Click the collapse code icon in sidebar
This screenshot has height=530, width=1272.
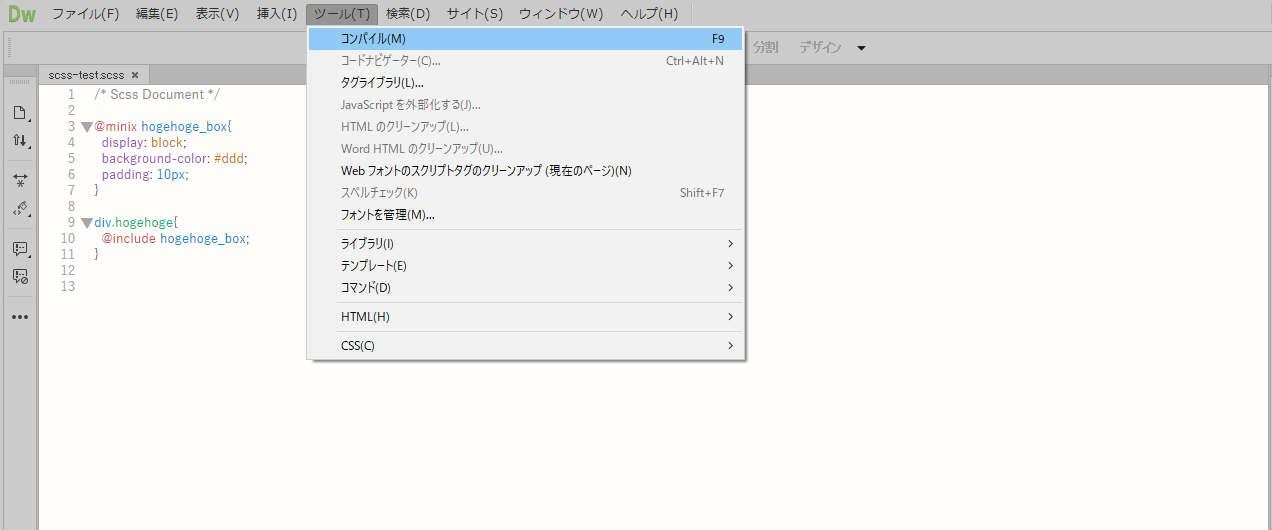(19, 181)
